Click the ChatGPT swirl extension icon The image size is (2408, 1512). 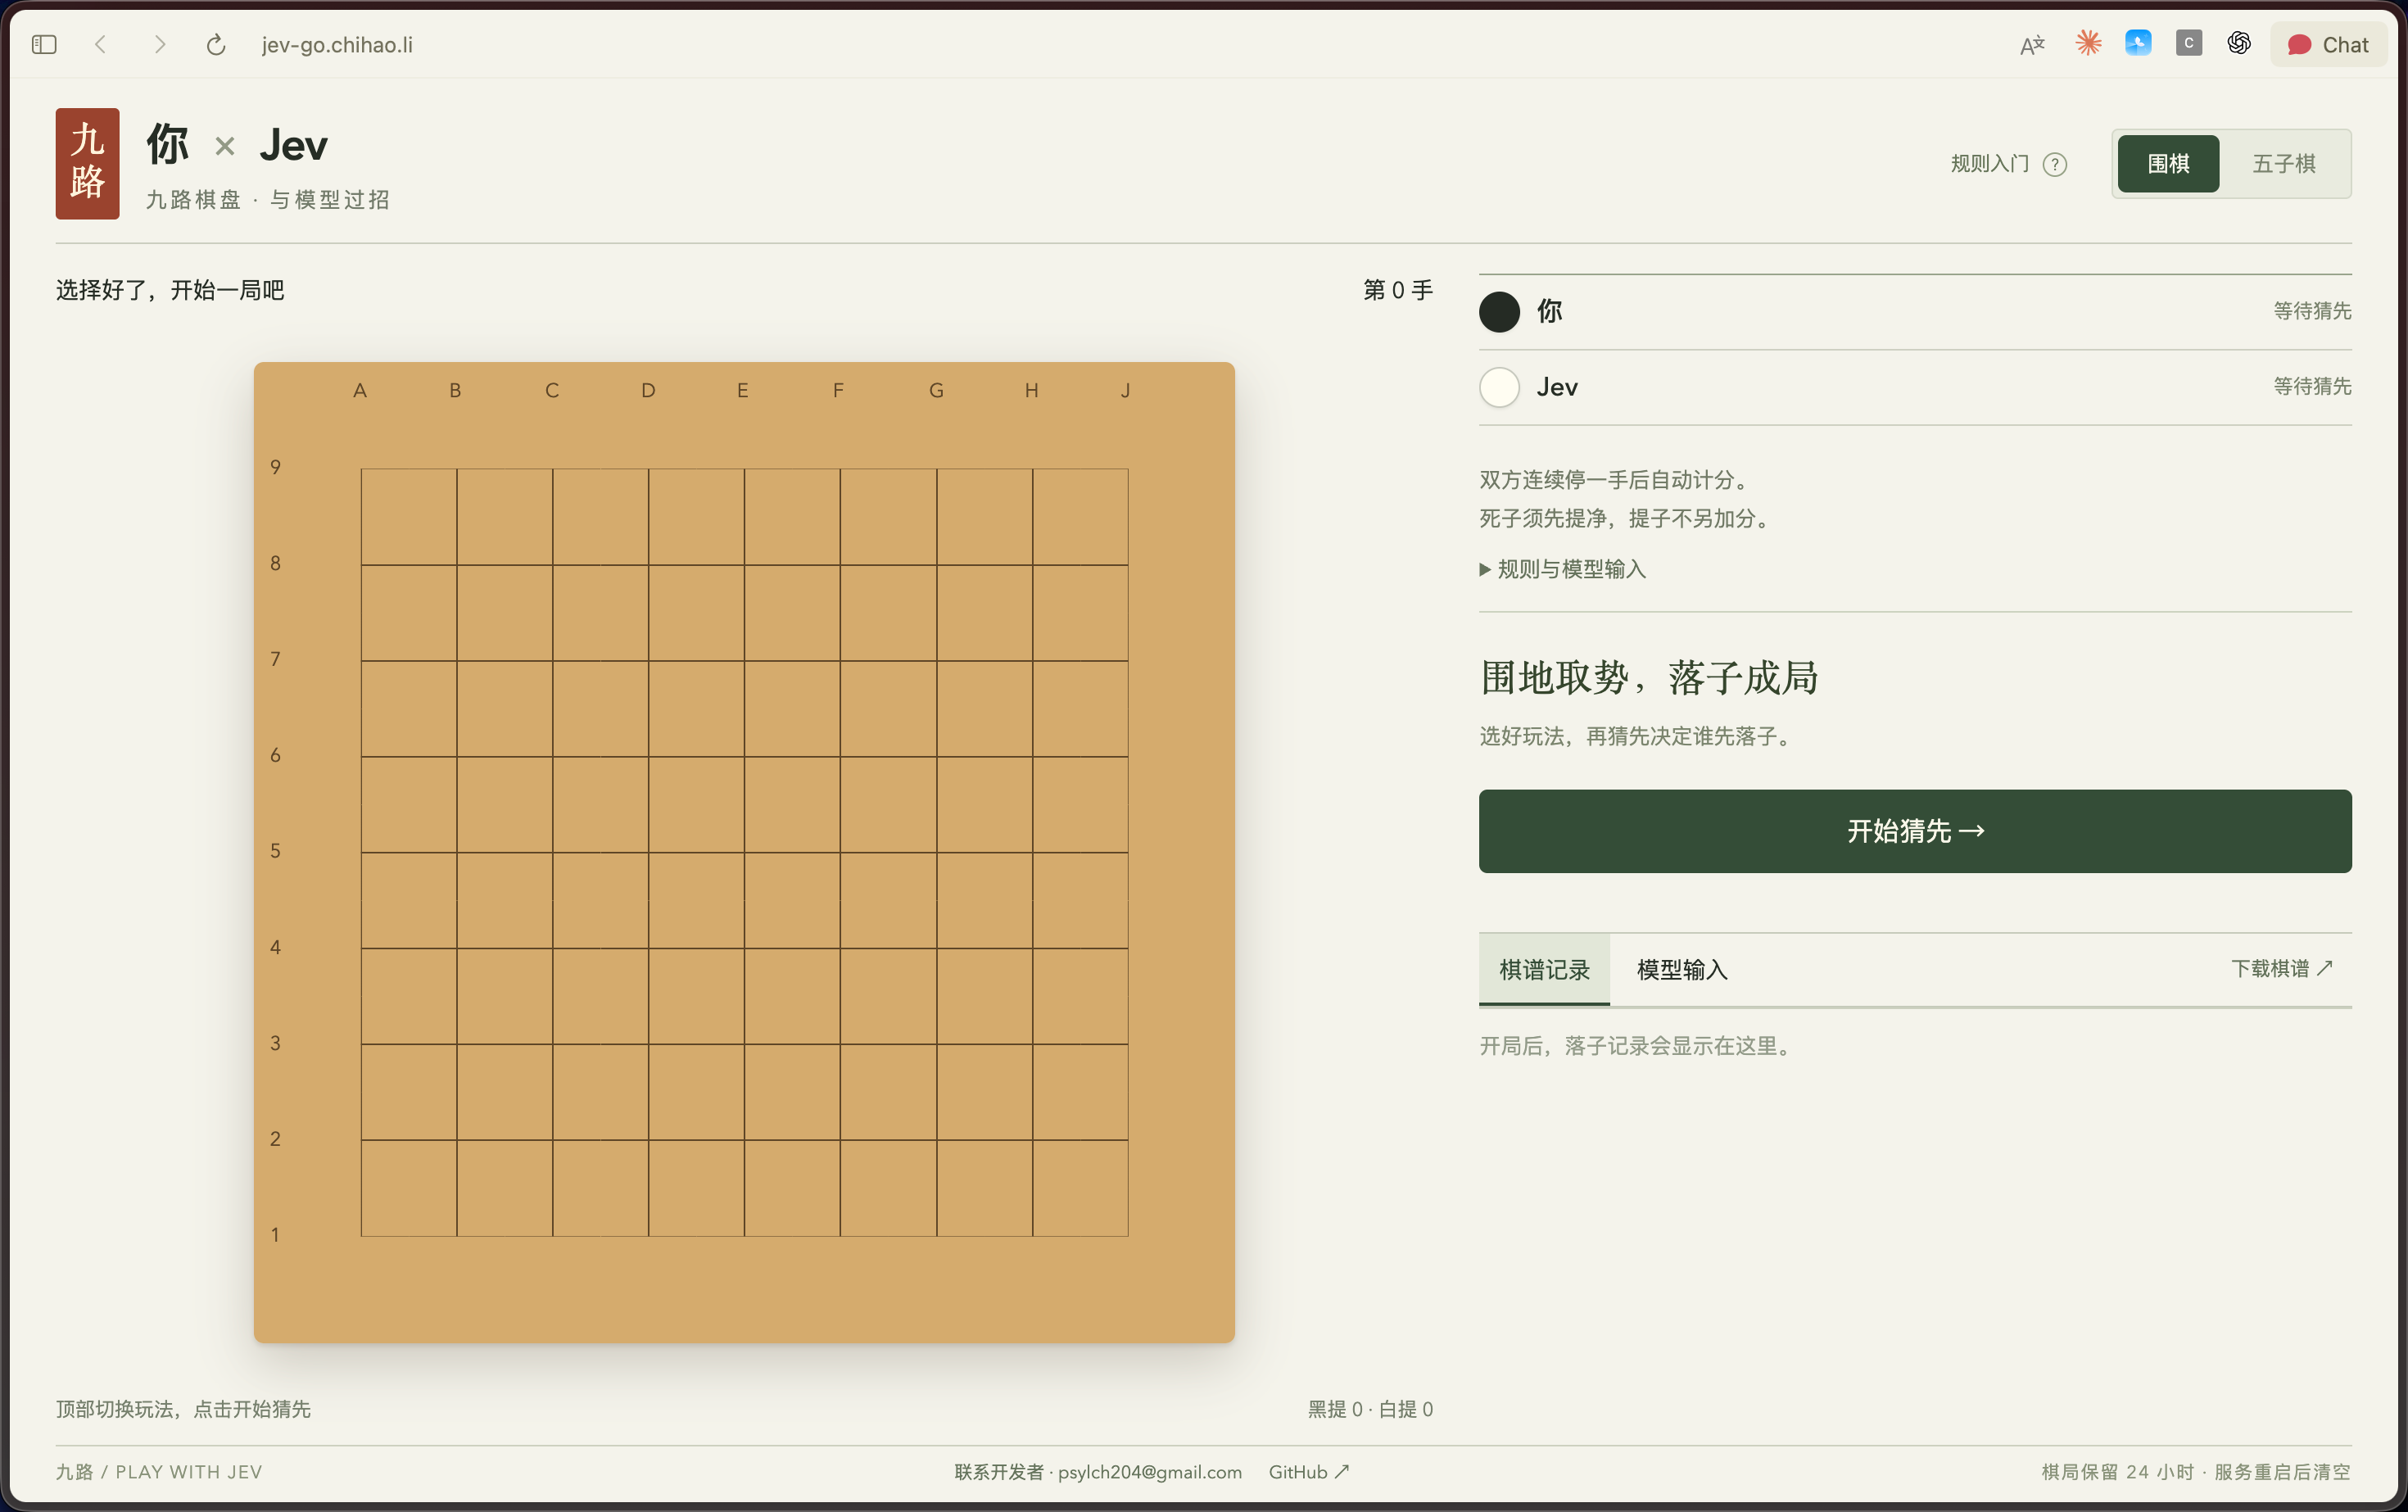[2239, 43]
